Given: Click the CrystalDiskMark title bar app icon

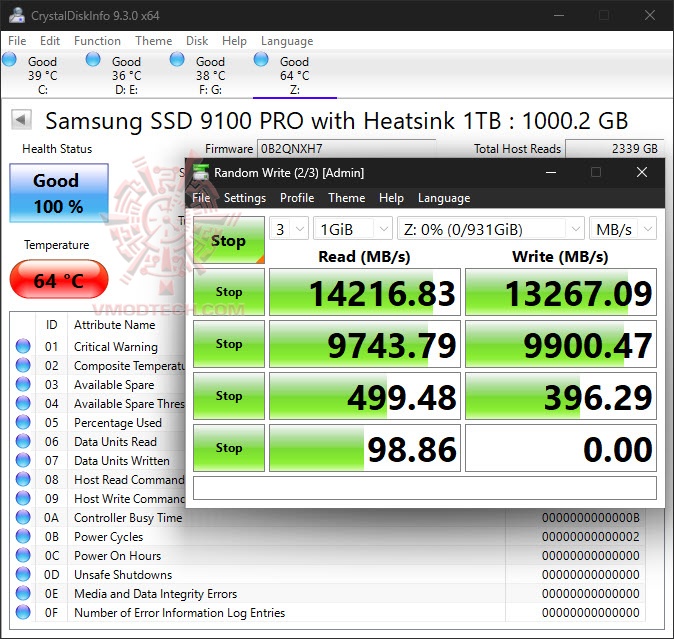Looking at the screenshot, I should tap(201, 172).
